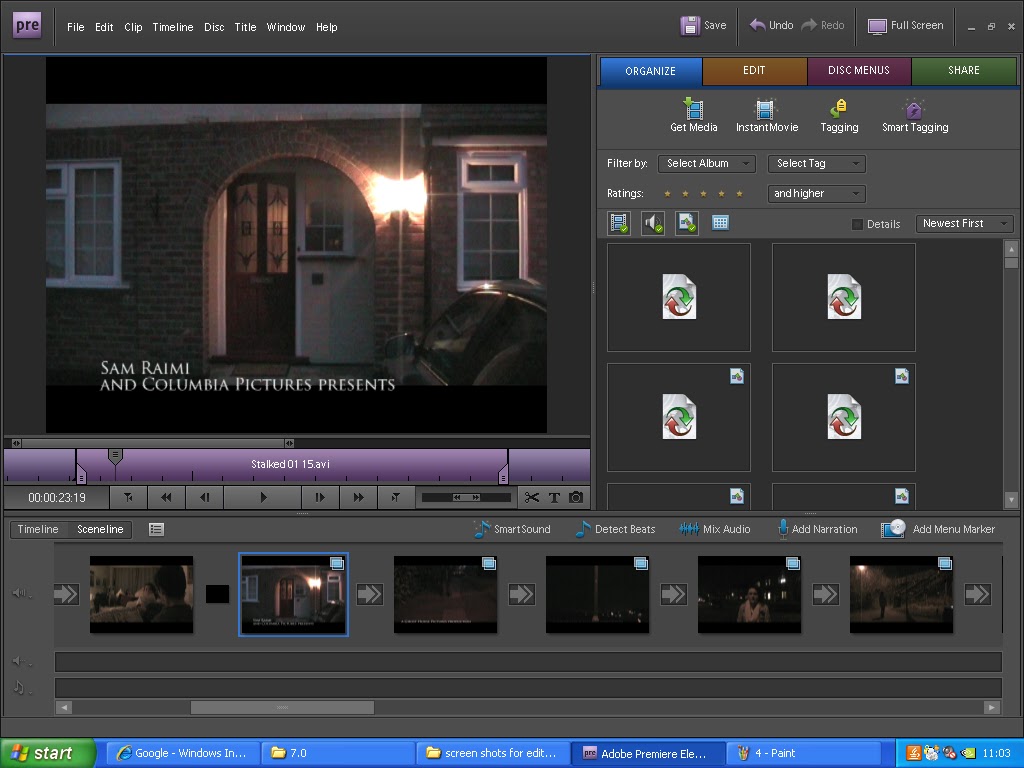Click the Windows start button

(x=47, y=753)
